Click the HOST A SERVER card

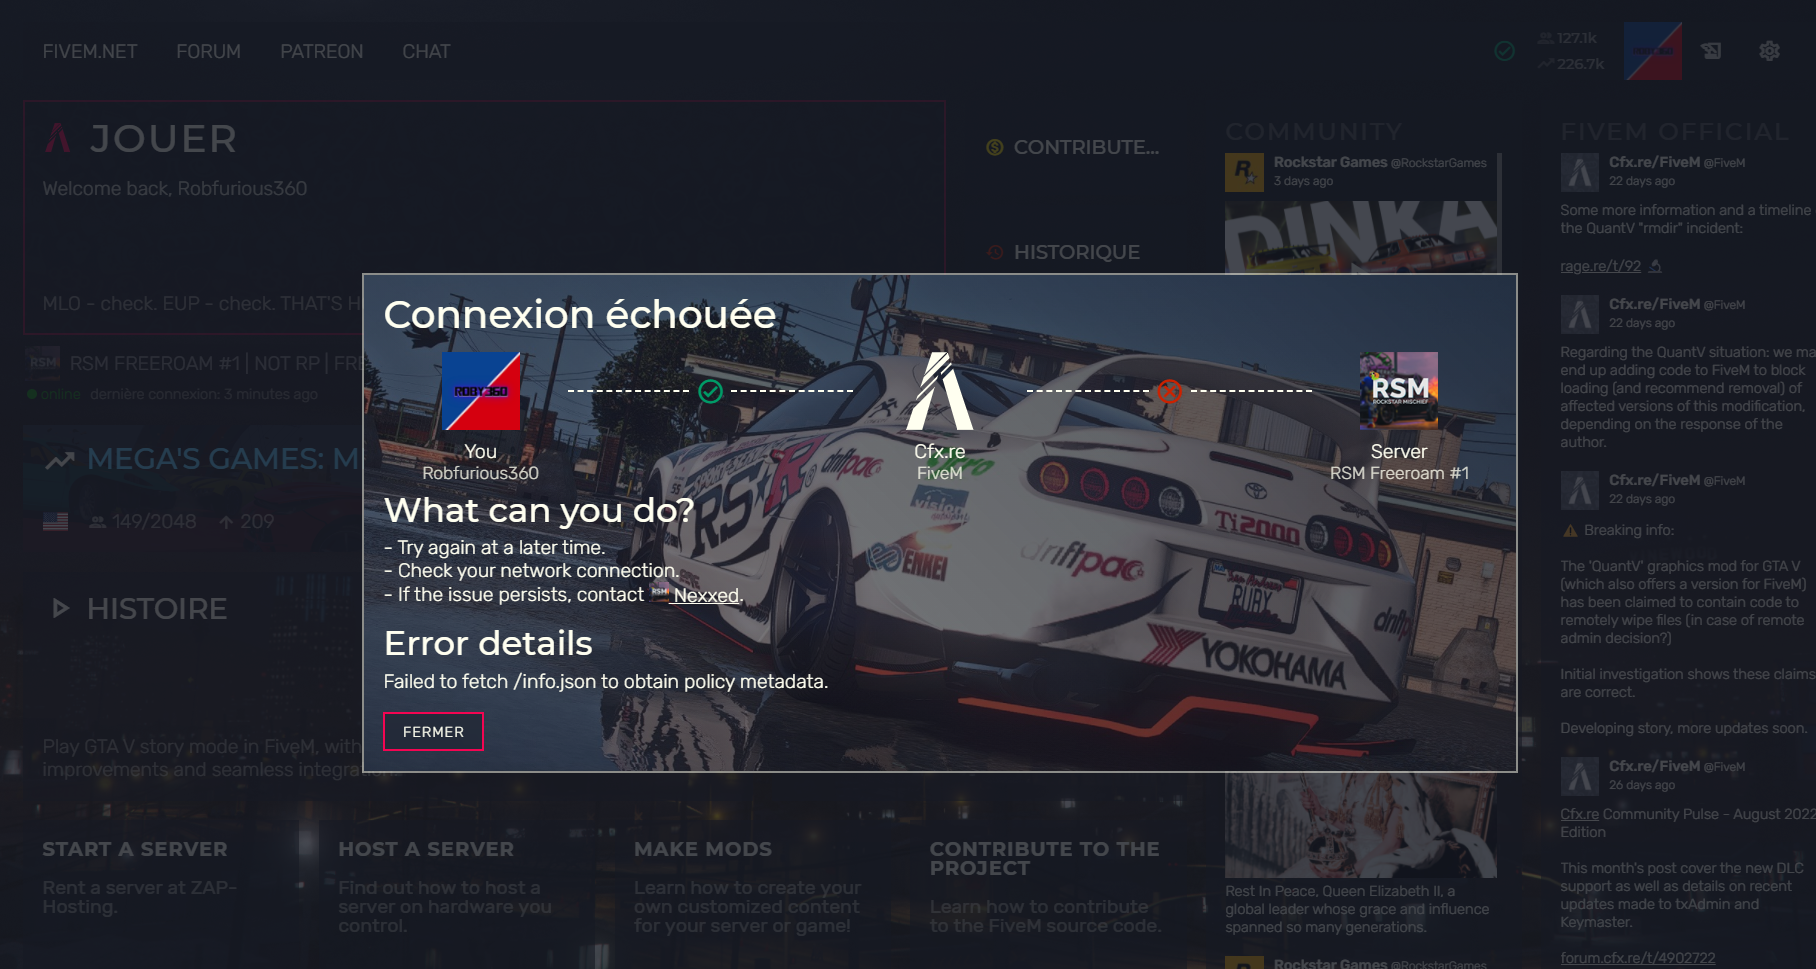445,887
